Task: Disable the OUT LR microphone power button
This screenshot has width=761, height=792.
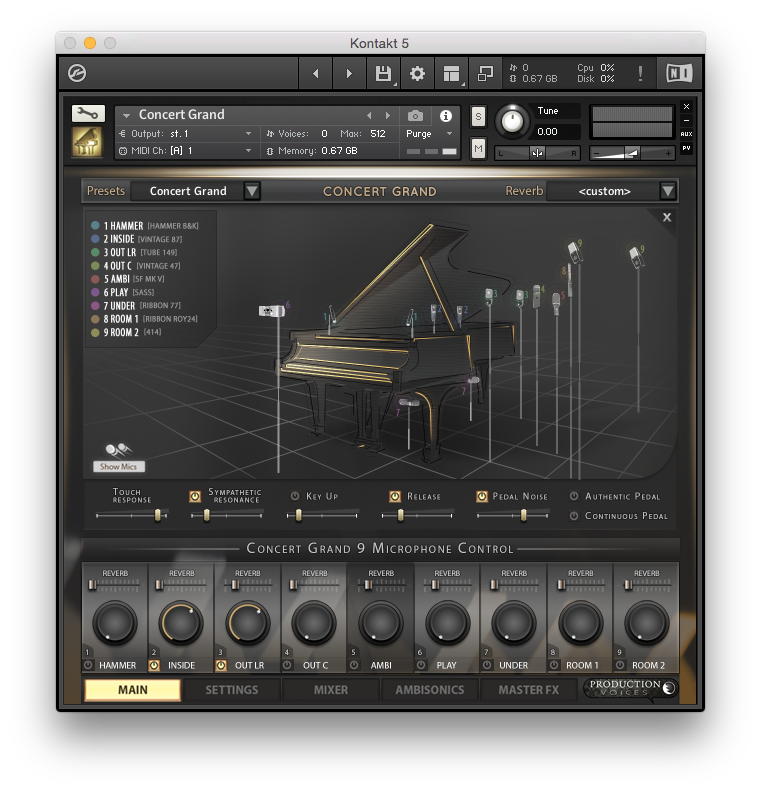Action: coord(221,665)
